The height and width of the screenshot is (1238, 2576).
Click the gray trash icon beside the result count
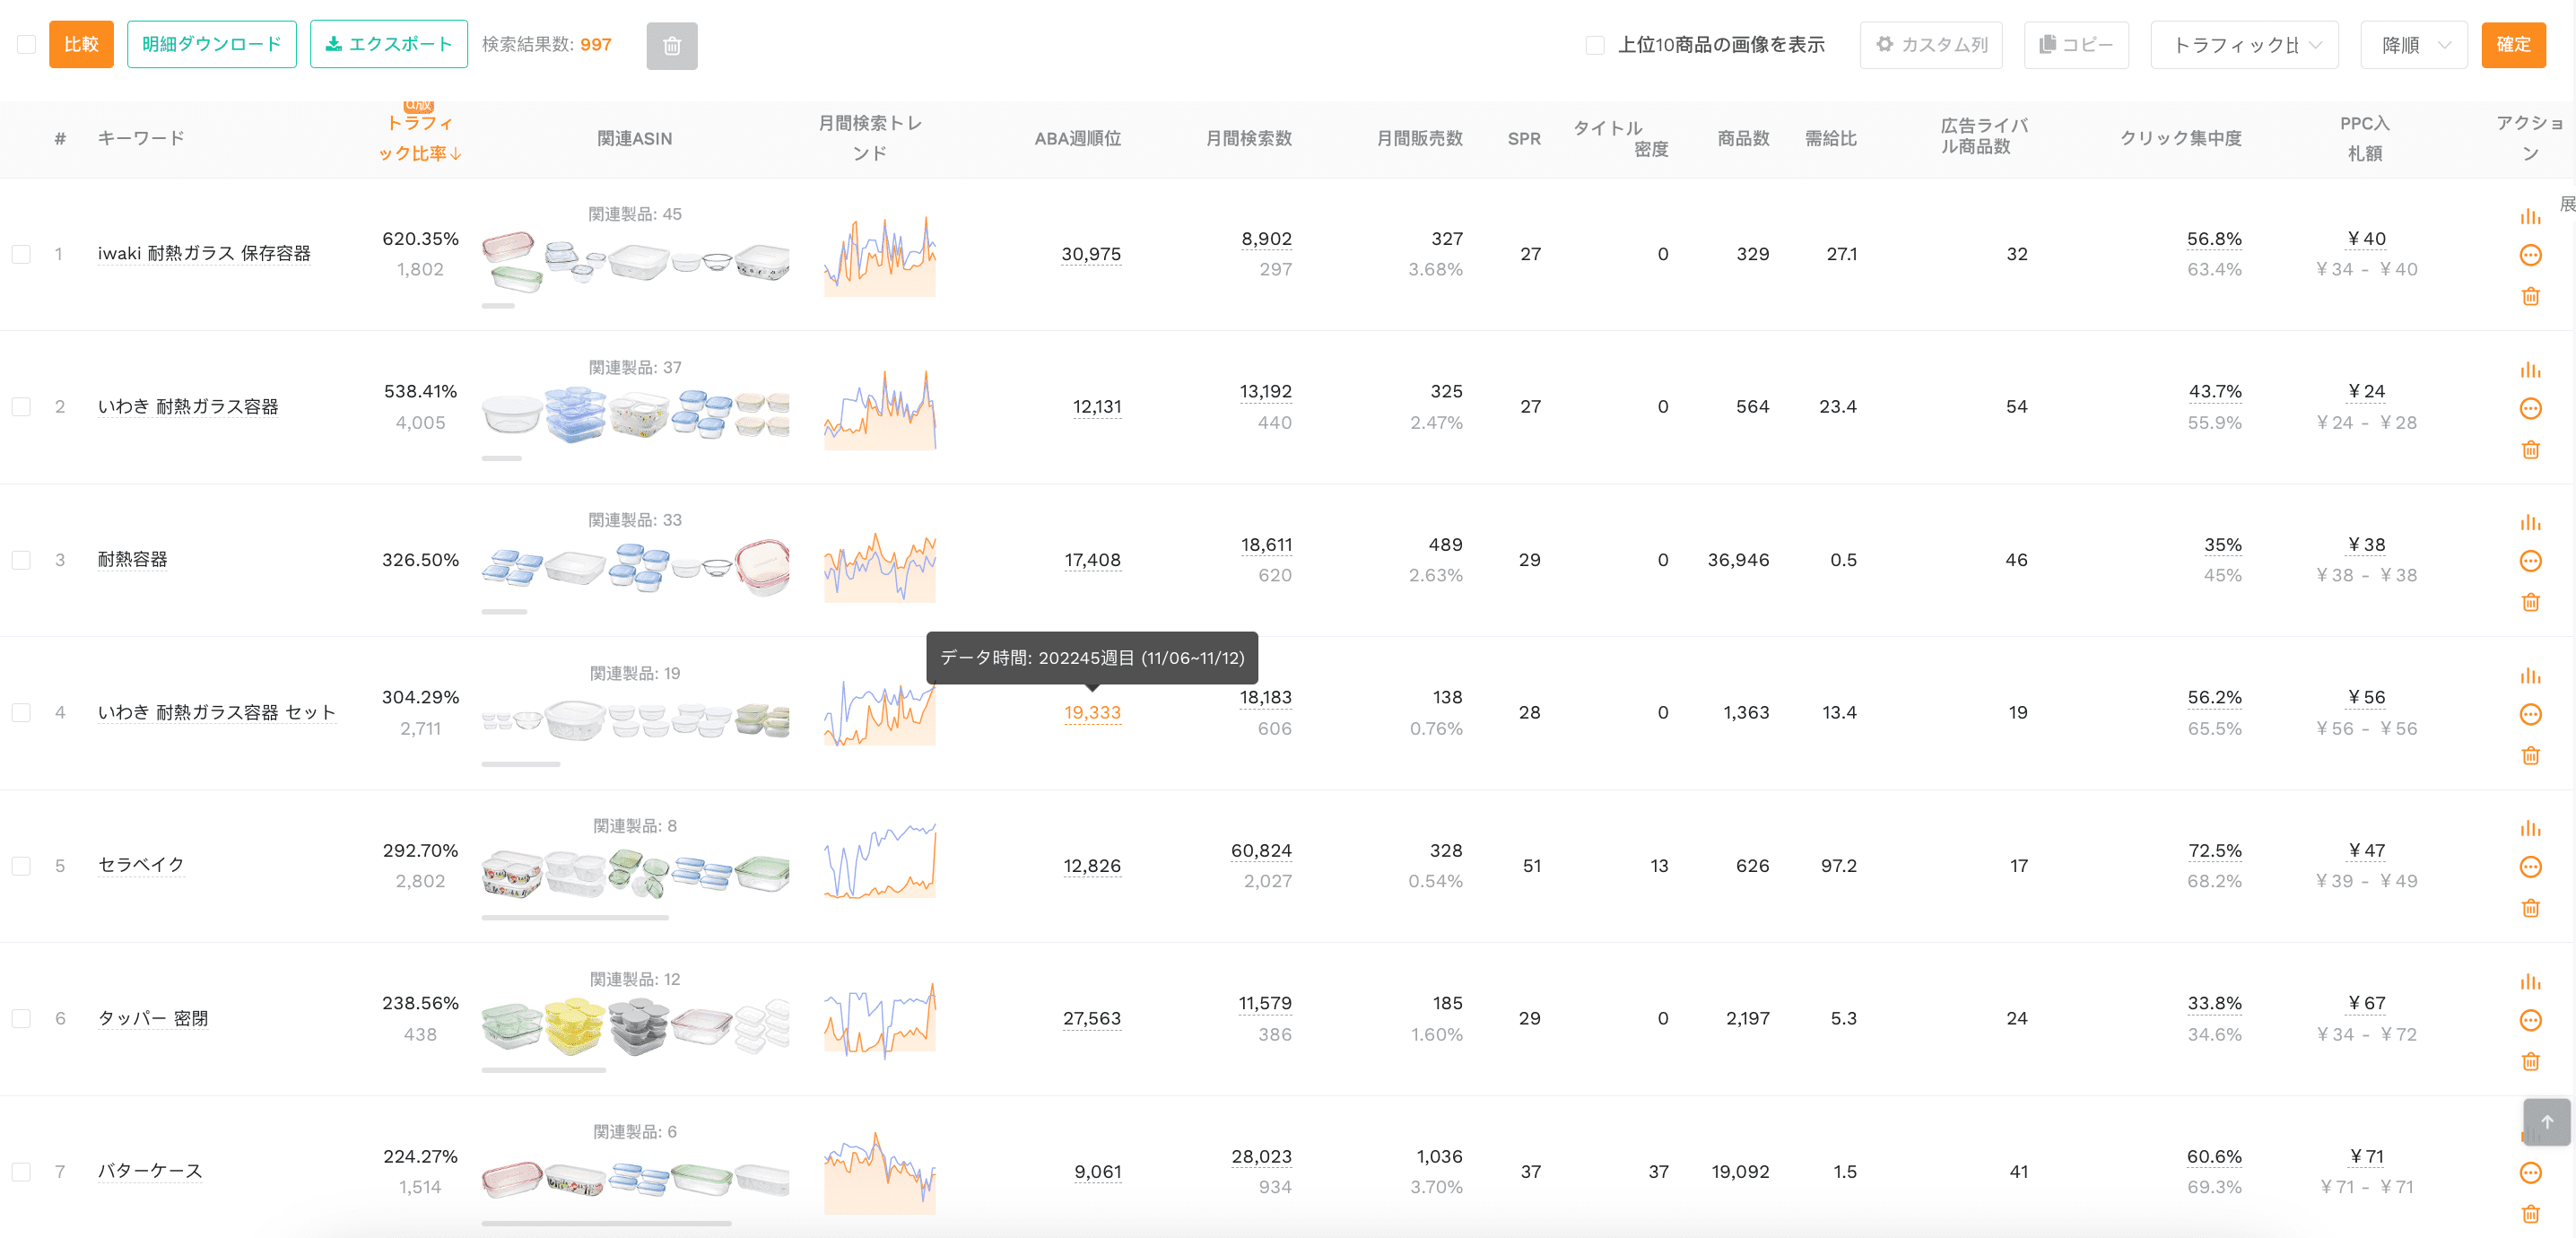tap(671, 45)
